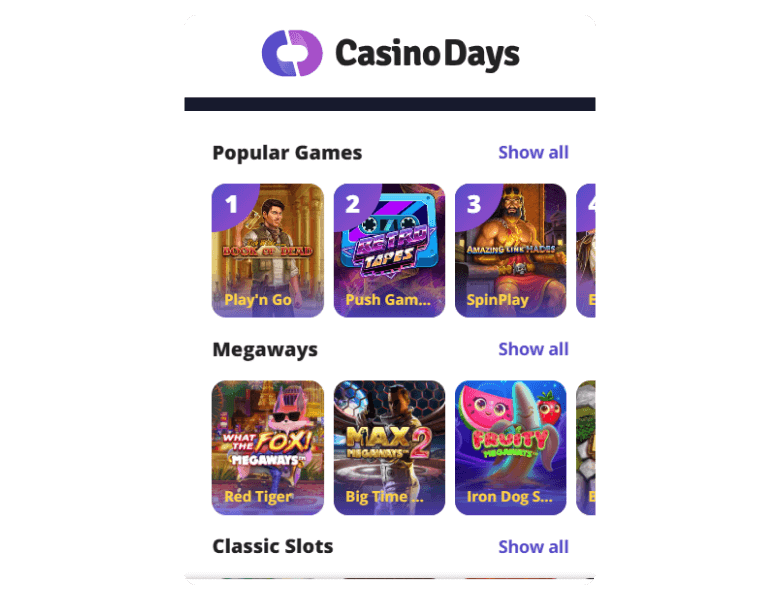
Task: Click the number 3 rank badge
Action: (x=474, y=204)
